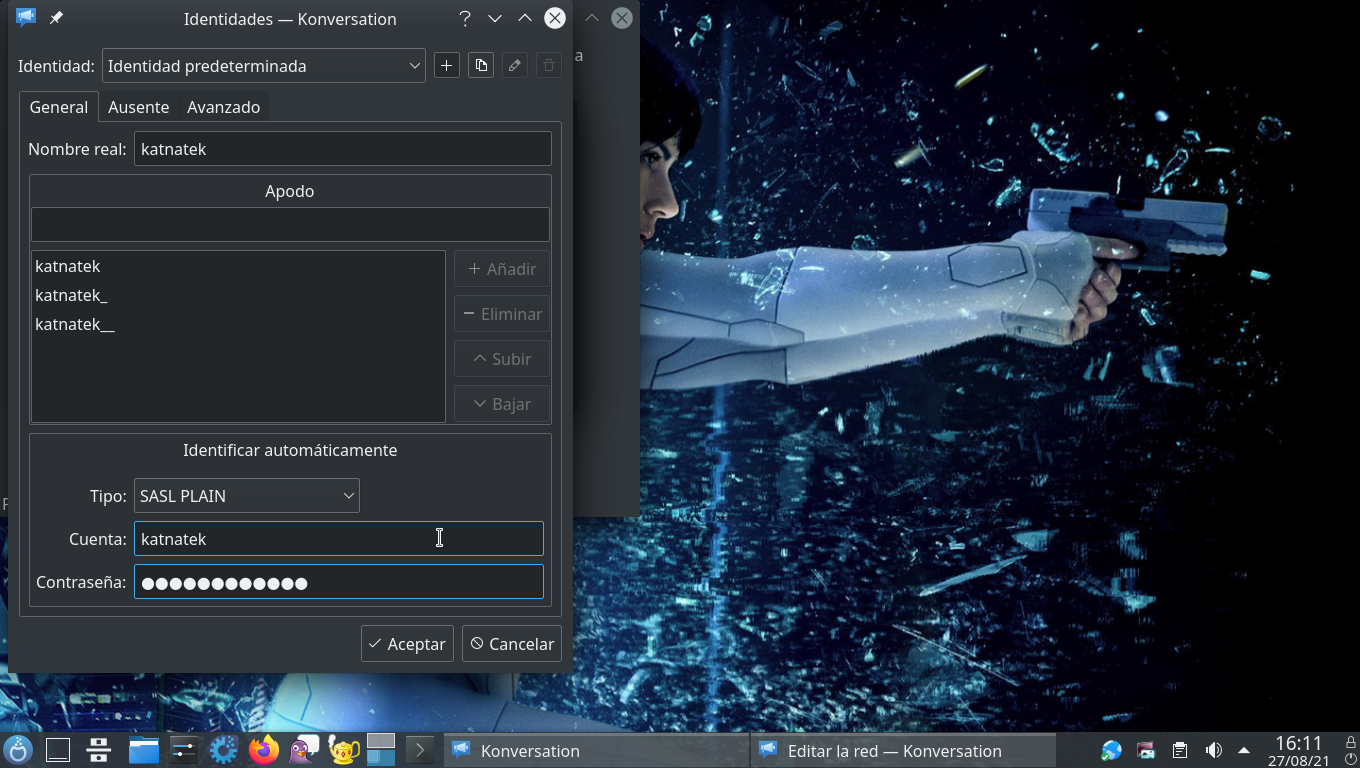Open the golden teapot application in taskbar
Screen dimensions: 1360x768
point(343,749)
